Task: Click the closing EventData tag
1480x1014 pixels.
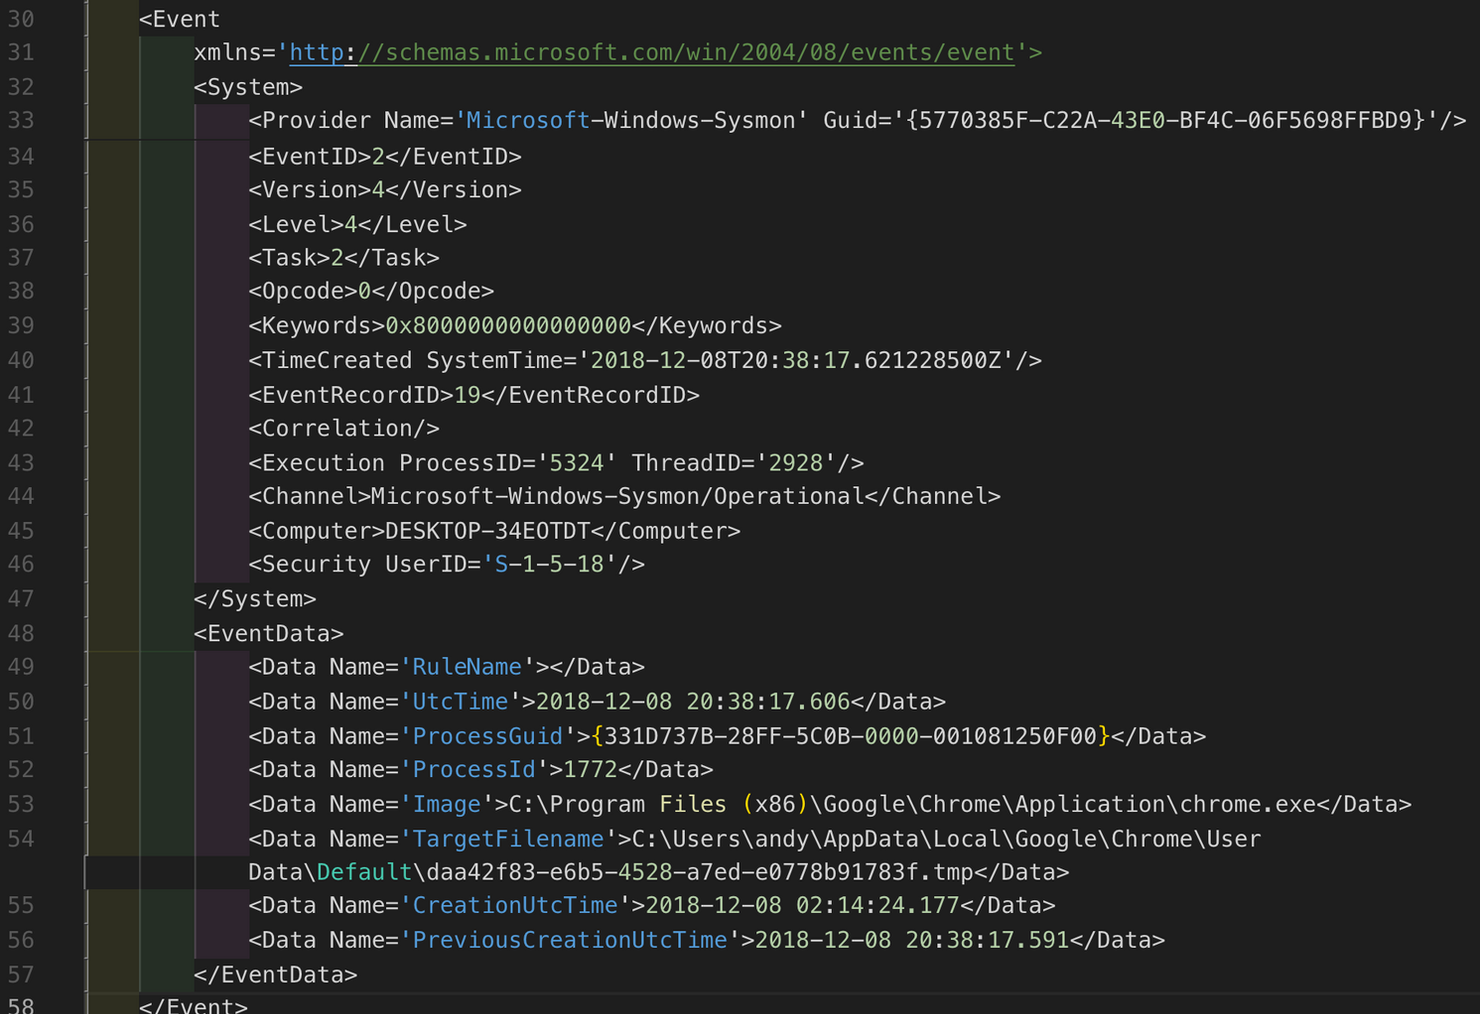Action: tap(275, 975)
